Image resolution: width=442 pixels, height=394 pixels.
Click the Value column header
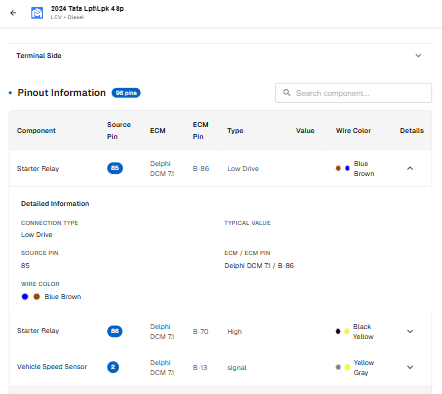(x=305, y=131)
